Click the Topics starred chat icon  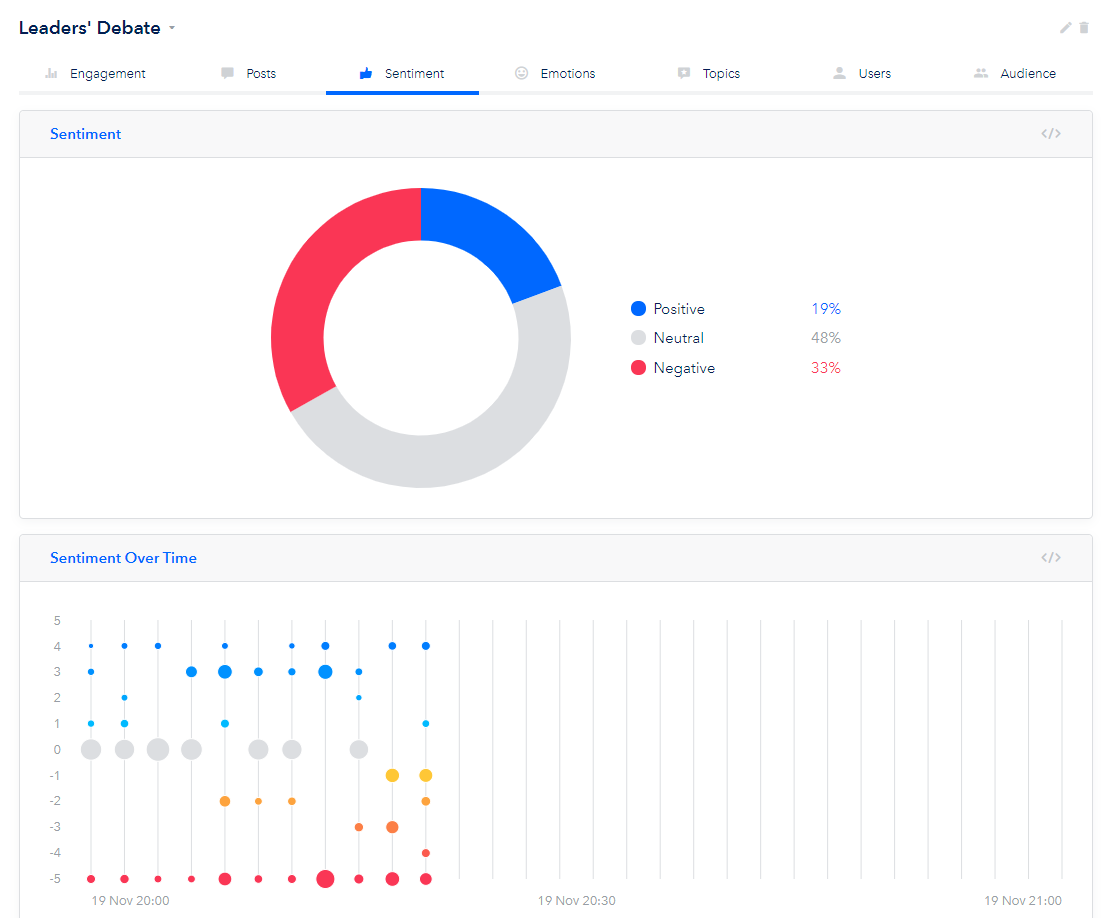(x=684, y=73)
